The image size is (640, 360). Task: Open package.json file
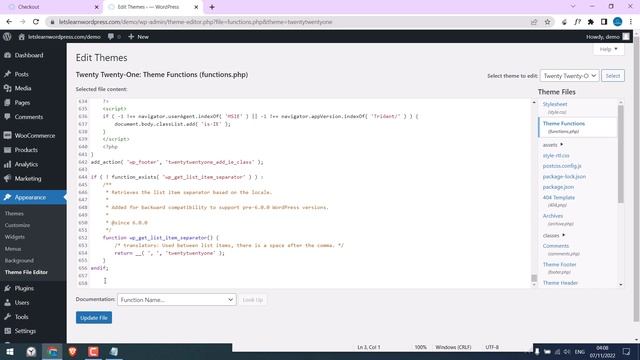[x=558, y=187]
